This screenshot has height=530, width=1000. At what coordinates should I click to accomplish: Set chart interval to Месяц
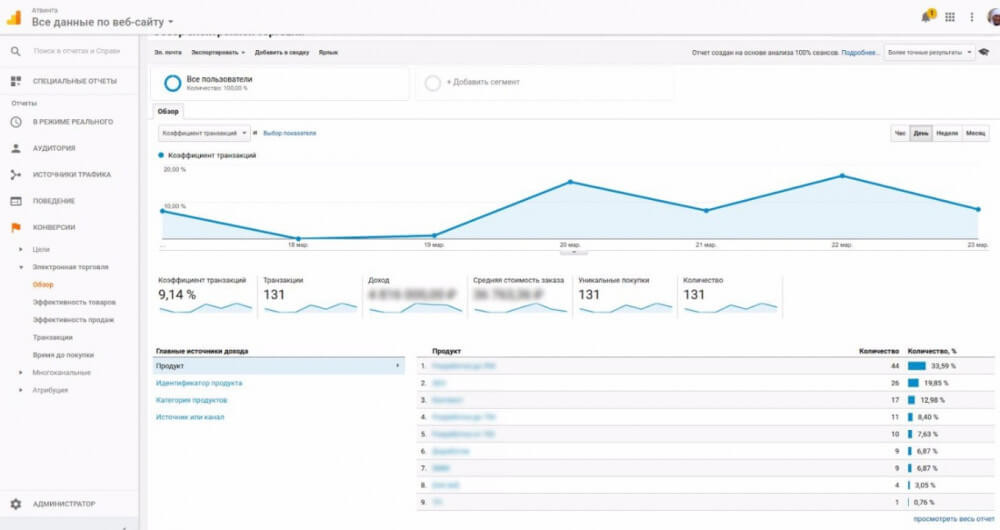click(x=976, y=133)
